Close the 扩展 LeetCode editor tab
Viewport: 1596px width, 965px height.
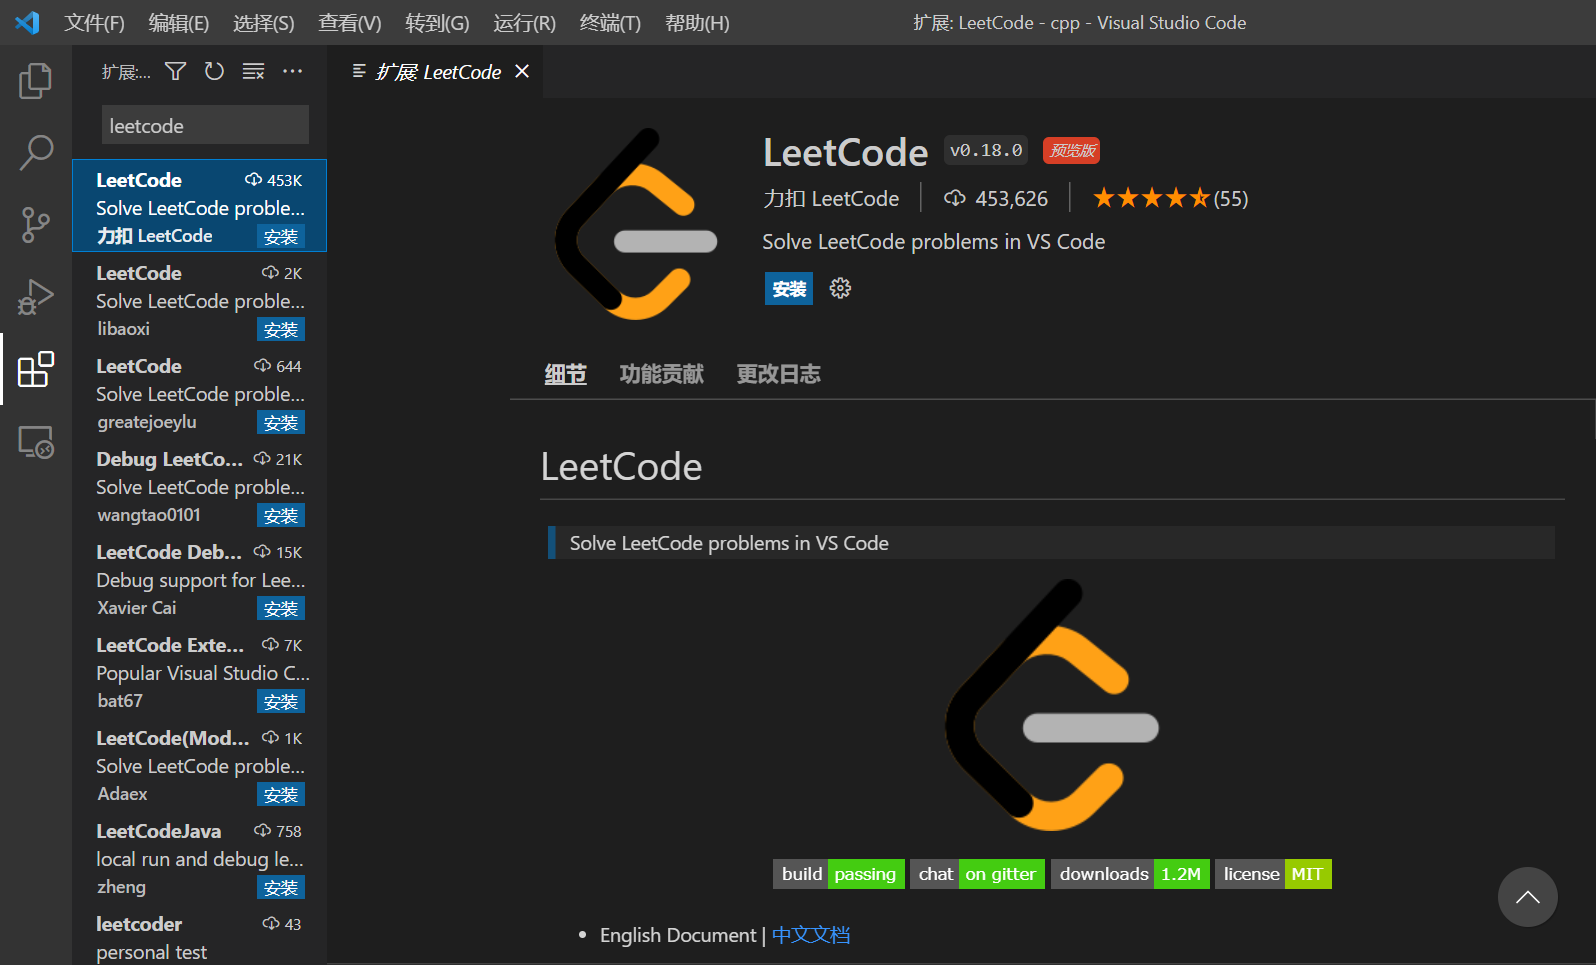click(522, 71)
